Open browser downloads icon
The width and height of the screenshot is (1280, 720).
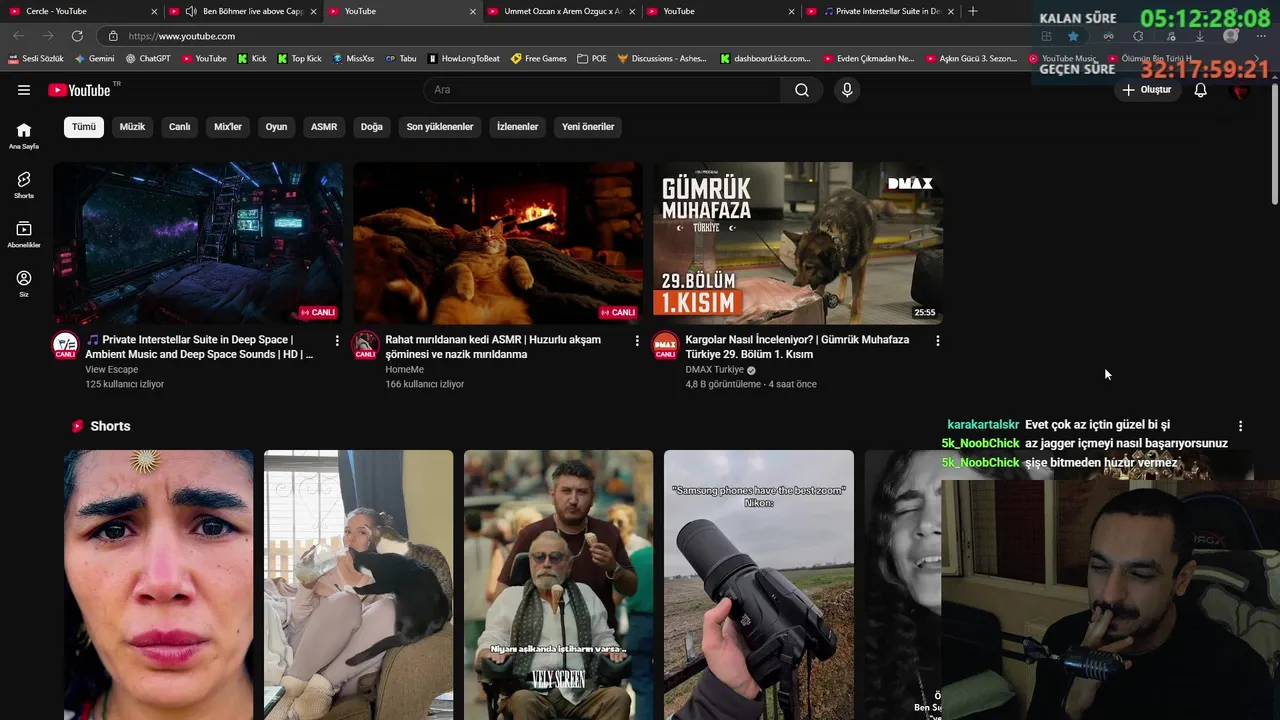tap(1200, 36)
